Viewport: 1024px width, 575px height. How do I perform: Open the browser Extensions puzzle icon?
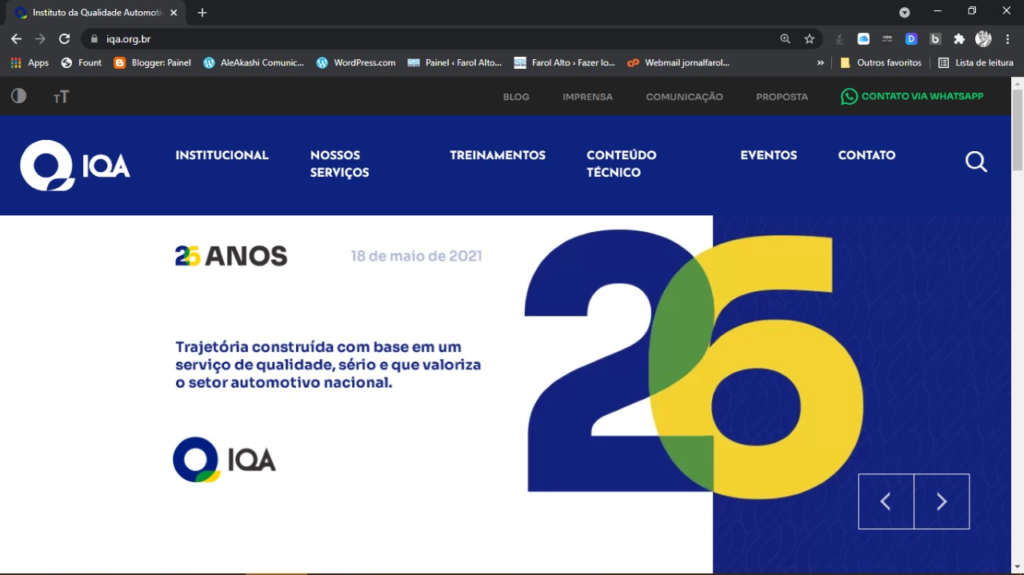coord(959,39)
